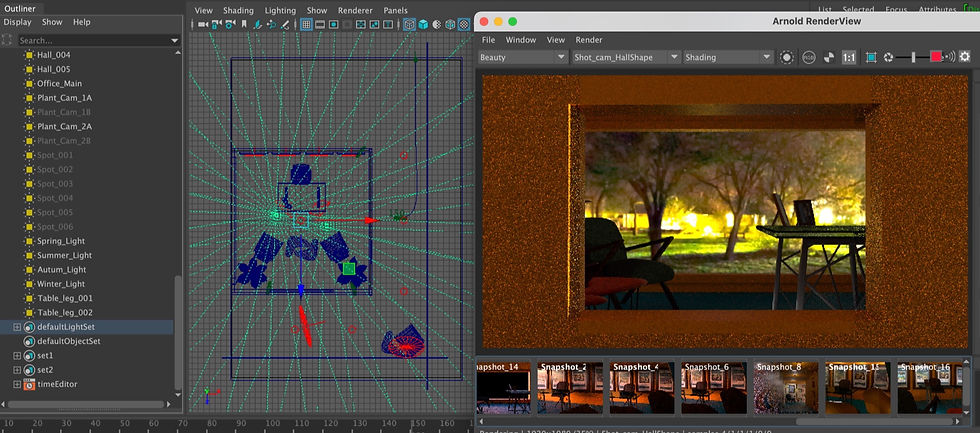The image size is (980, 433).
Task: Open the Outliner Show menu
Action: pos(52,22)
